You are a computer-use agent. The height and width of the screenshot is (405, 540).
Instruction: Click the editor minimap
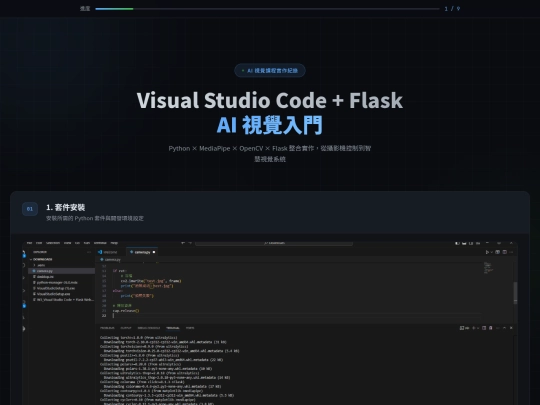click(x=489, y=268)
